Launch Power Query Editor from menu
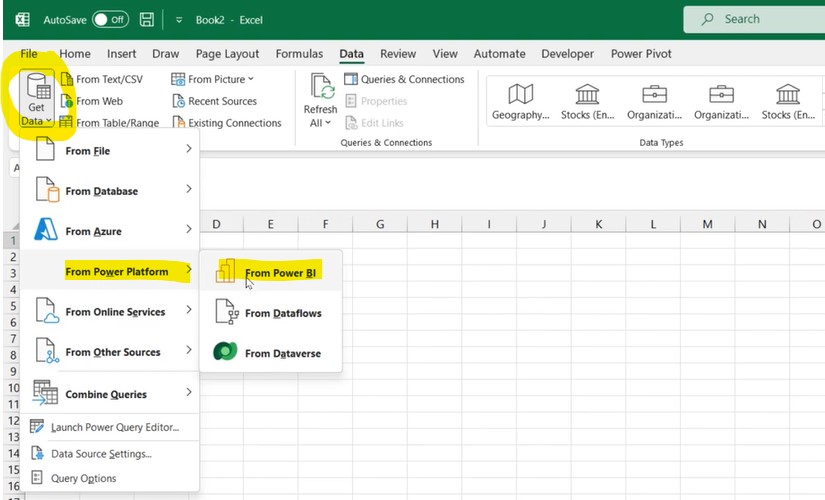The image size is (825, 500). 114,427
